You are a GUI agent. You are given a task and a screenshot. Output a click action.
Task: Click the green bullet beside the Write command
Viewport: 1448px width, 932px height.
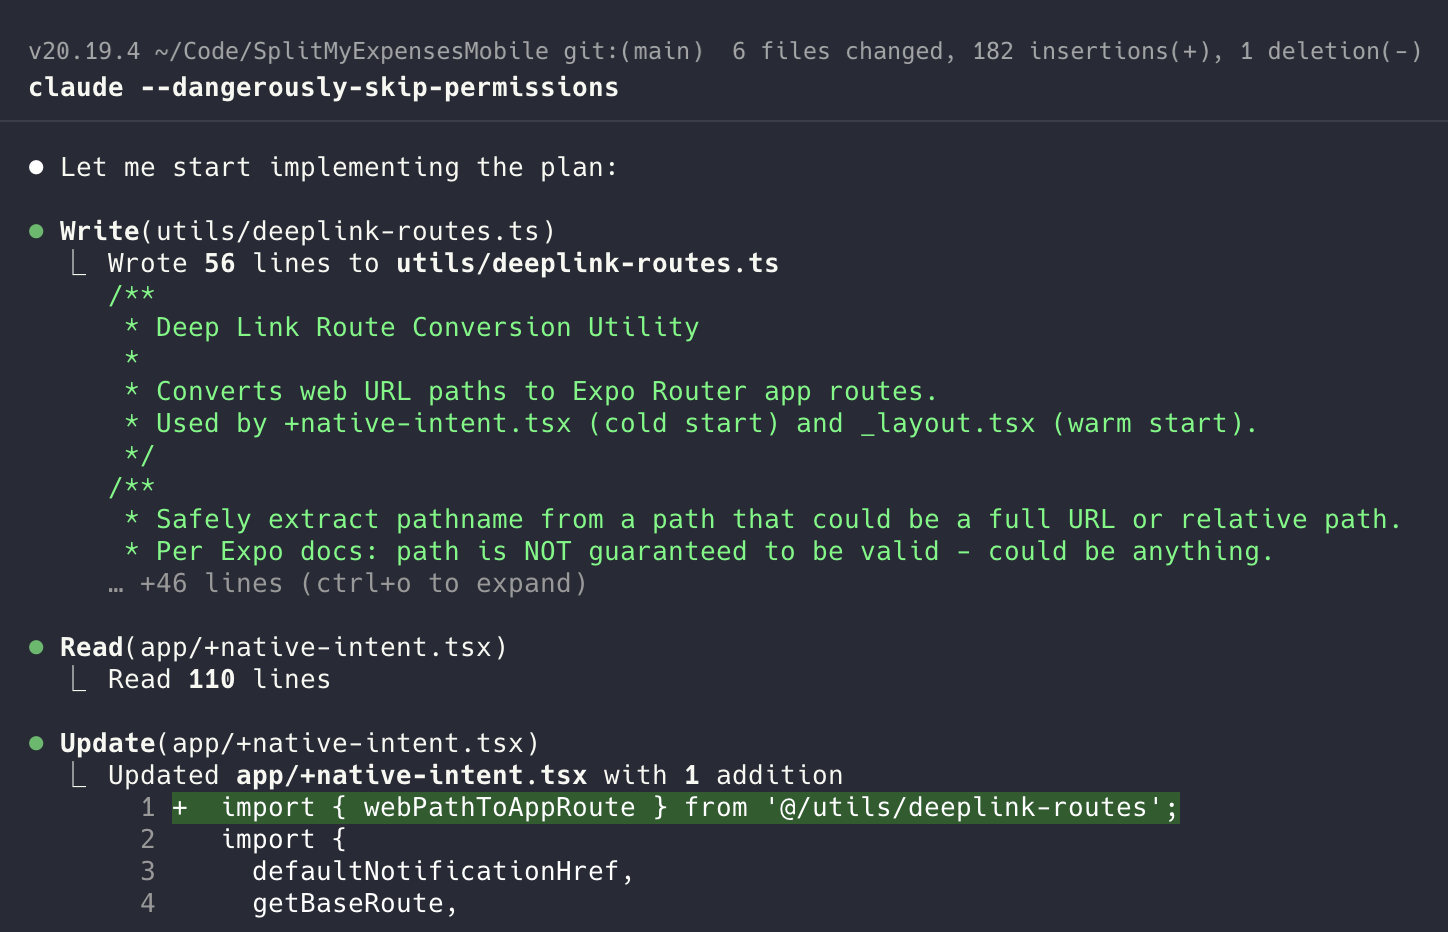[x=37, y=232]
